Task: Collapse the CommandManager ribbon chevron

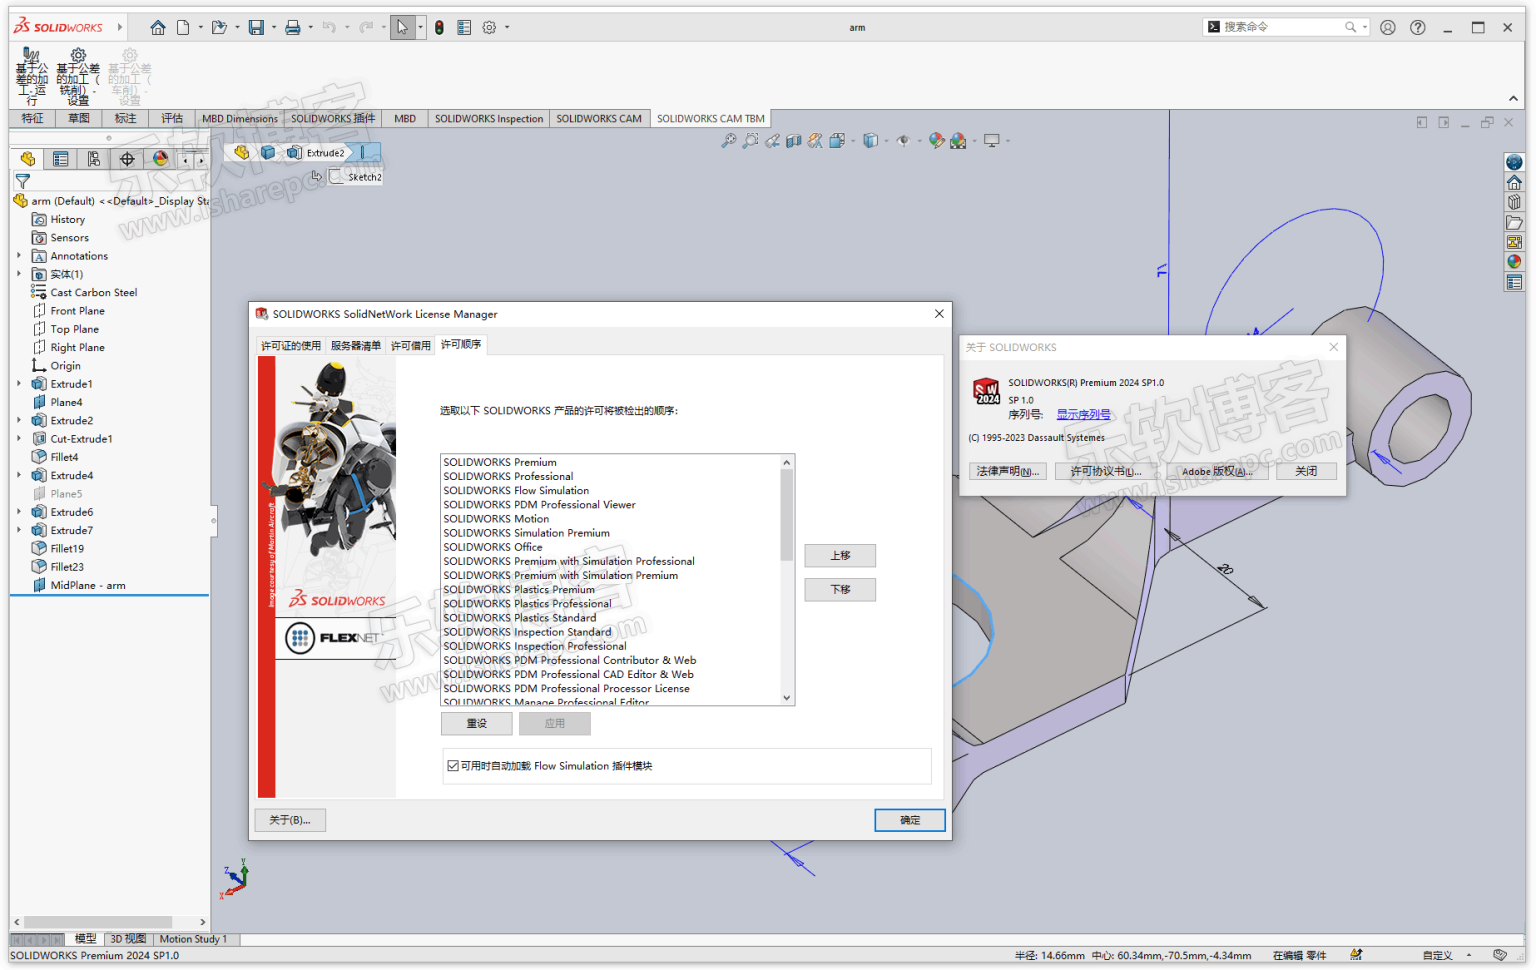Action: pyautogui.click(x=1513, y=98)
